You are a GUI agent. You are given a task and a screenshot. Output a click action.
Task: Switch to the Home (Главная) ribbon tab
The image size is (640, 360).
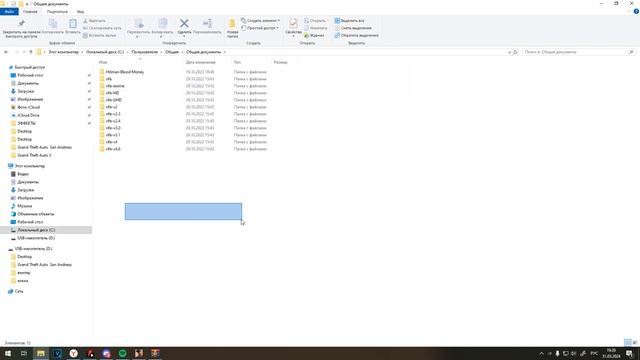tap(30, 12)
